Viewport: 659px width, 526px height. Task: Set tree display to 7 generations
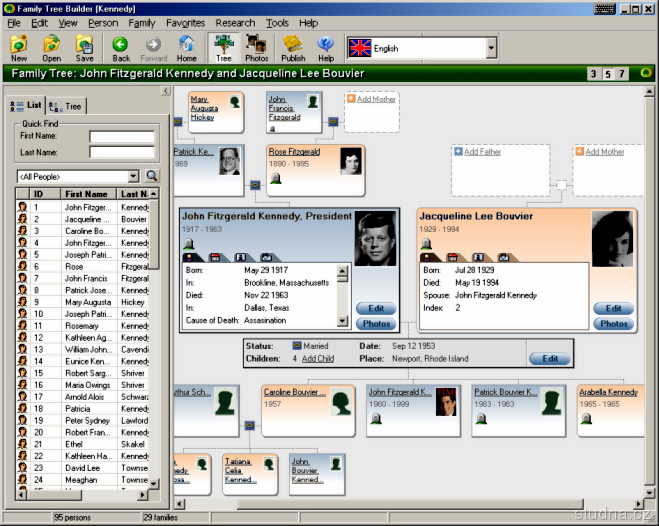(622, 74)
